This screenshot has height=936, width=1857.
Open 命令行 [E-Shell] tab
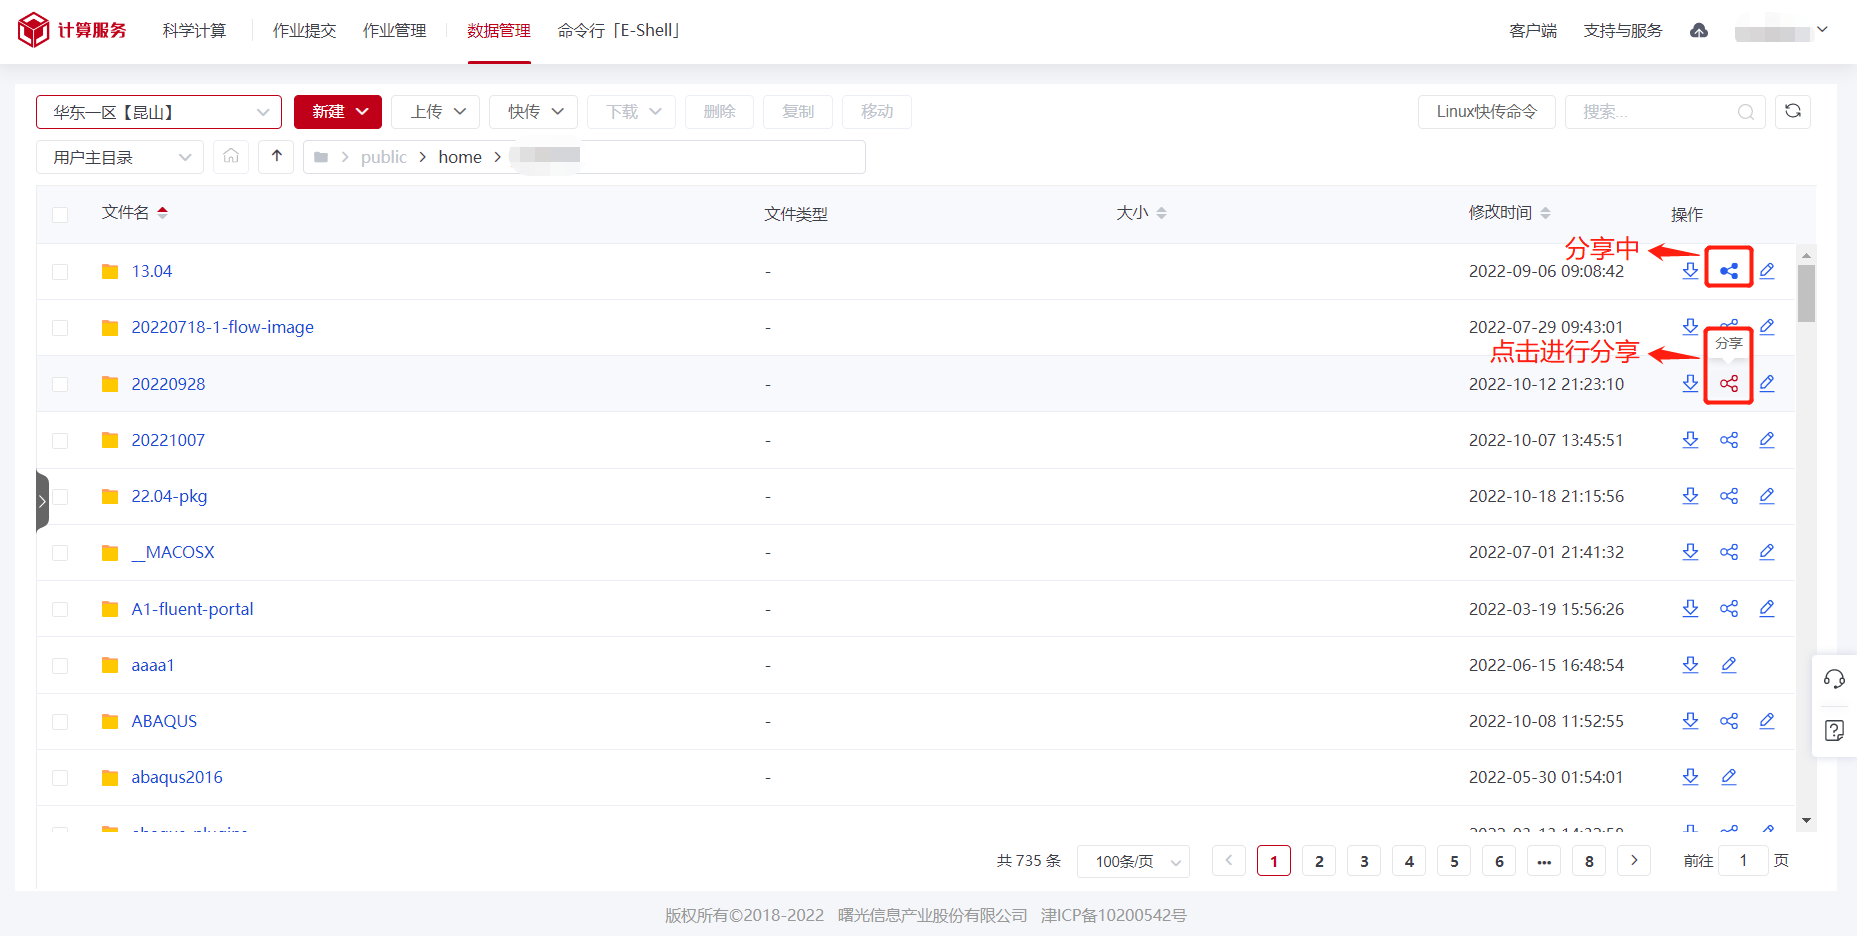point(618,31)
